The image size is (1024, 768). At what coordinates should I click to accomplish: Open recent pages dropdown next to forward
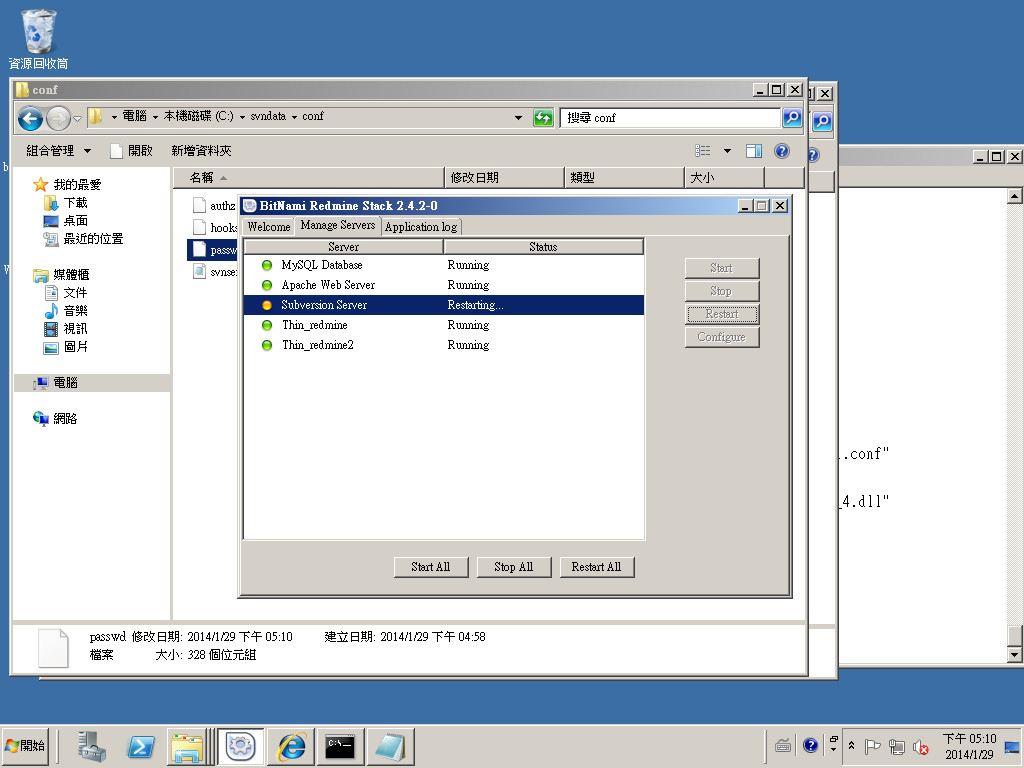pyautogui.click(x=77, y=119)
